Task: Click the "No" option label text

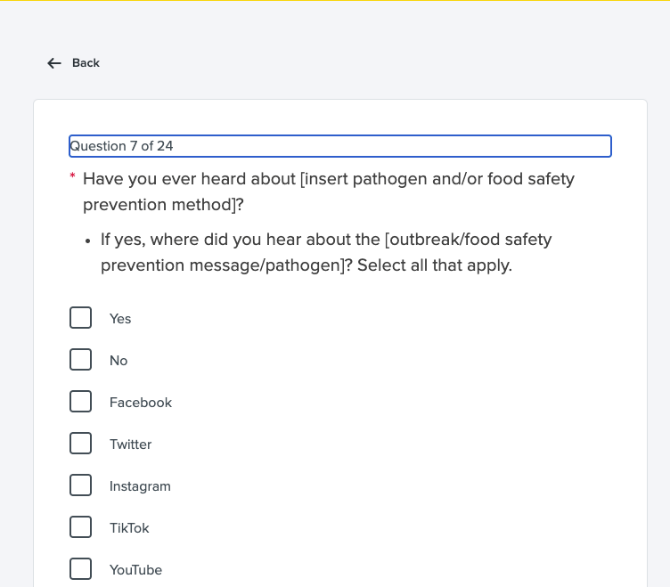Action: tap(119, 361)
